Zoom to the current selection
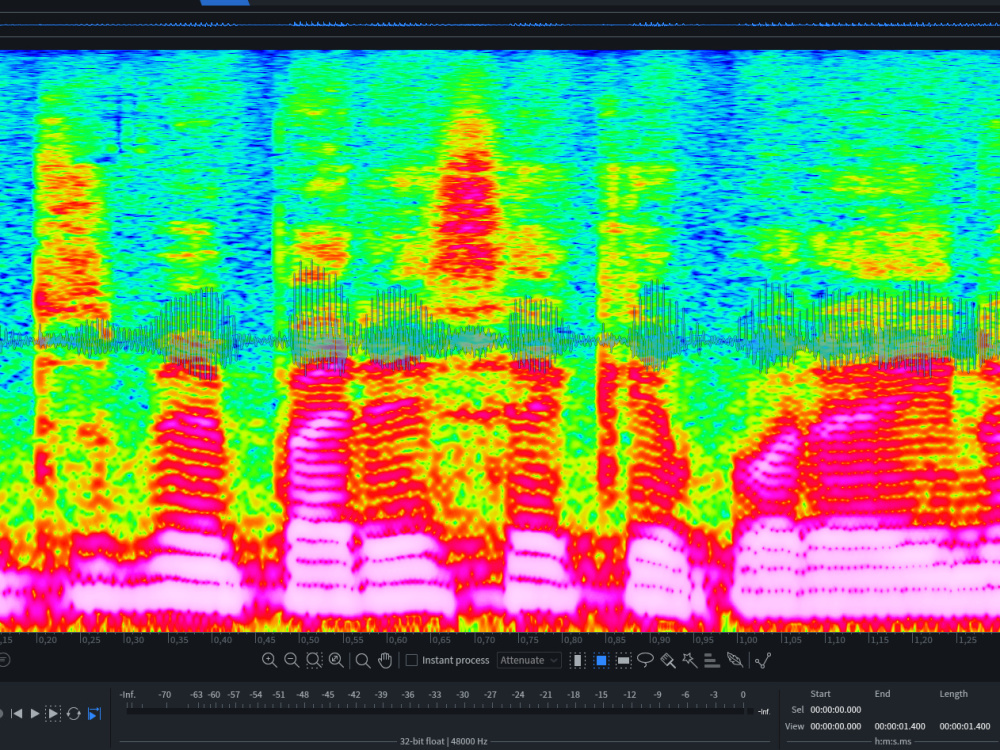Screen dimensions: 1000x750 (314, 661)
